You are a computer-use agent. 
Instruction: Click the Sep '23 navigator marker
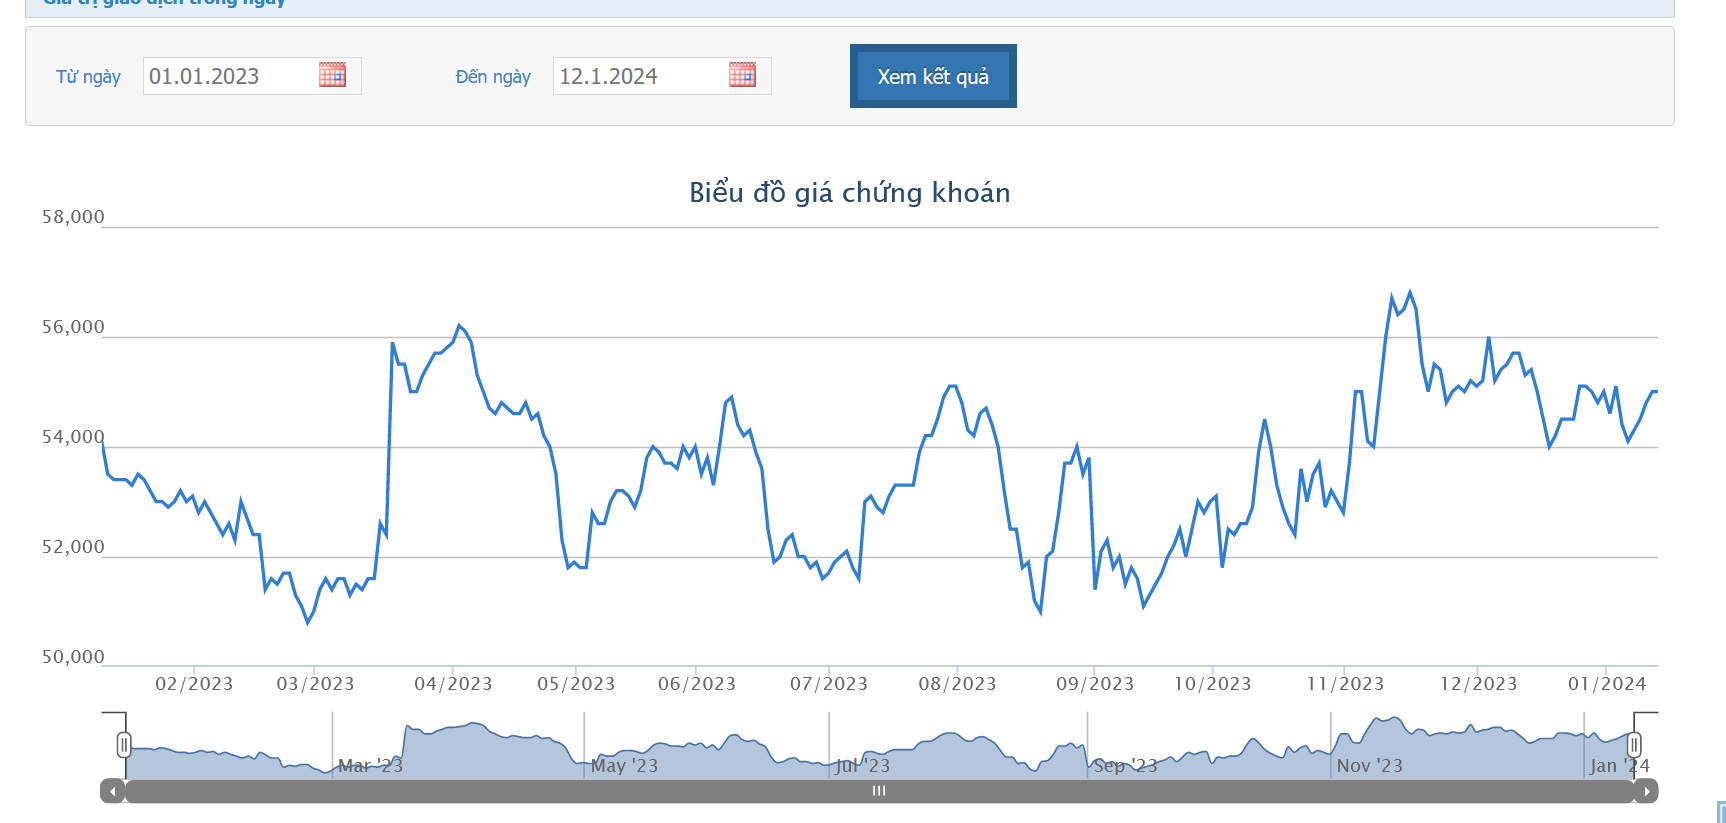click(1125, 766)
